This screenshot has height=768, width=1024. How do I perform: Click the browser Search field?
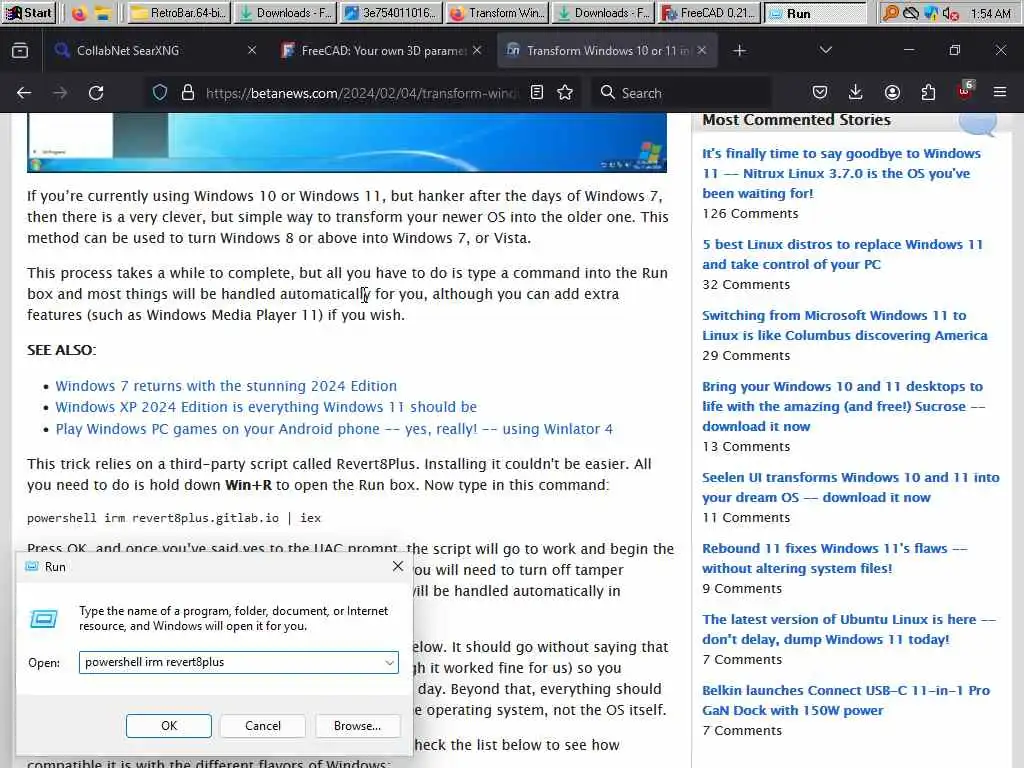click(x=680, y=93)
